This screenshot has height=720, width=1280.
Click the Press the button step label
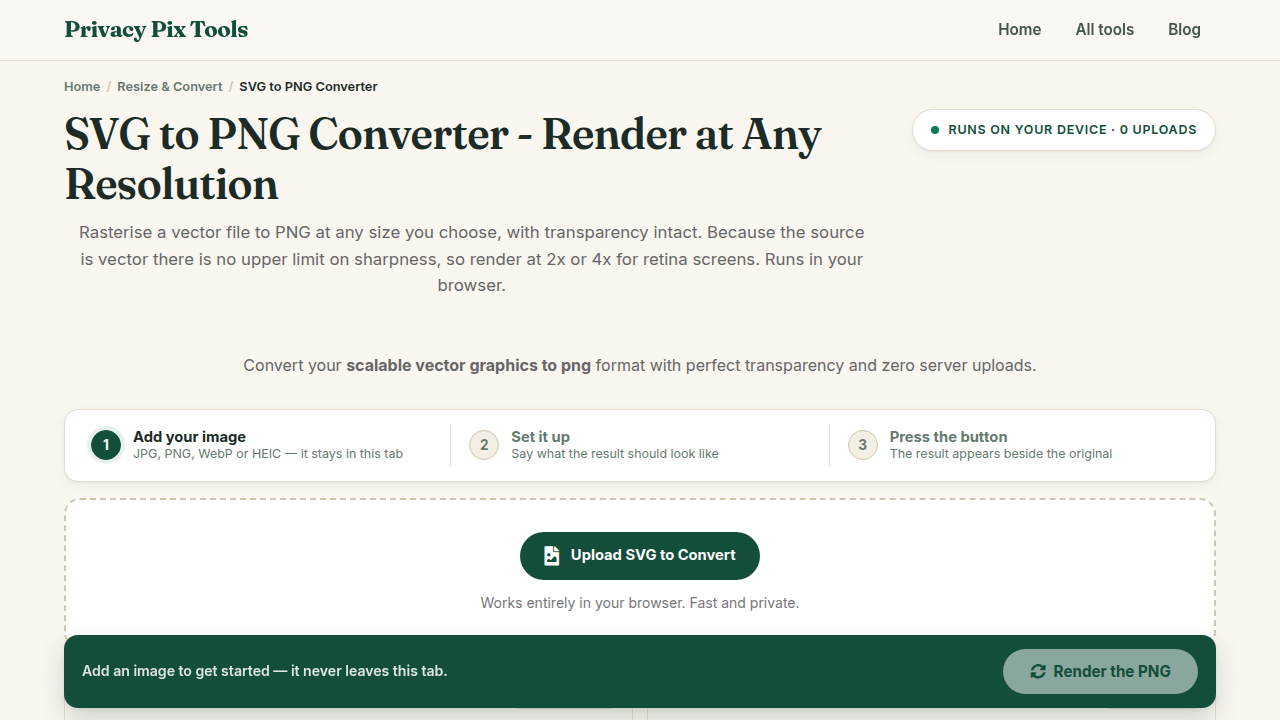point(948,437)
